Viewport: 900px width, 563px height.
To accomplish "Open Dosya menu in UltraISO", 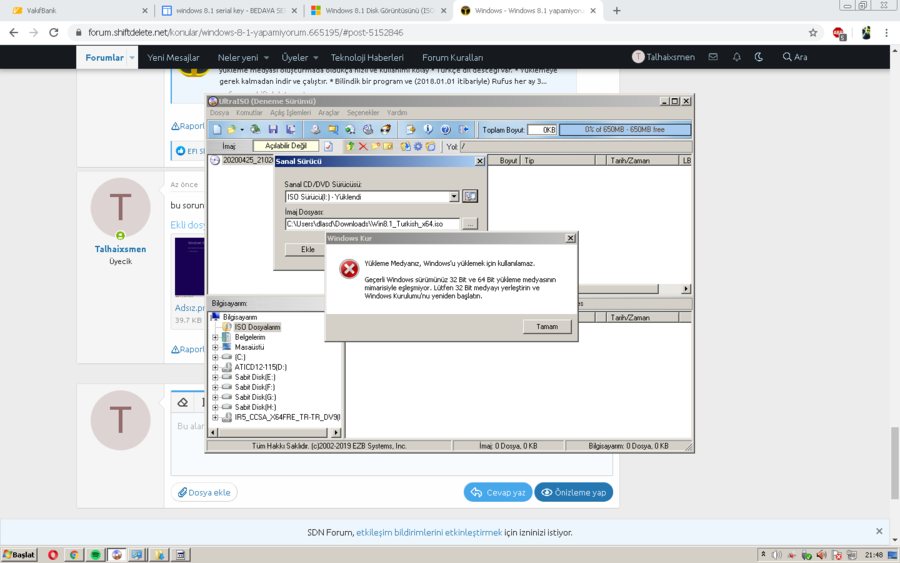I will (219, 112).
